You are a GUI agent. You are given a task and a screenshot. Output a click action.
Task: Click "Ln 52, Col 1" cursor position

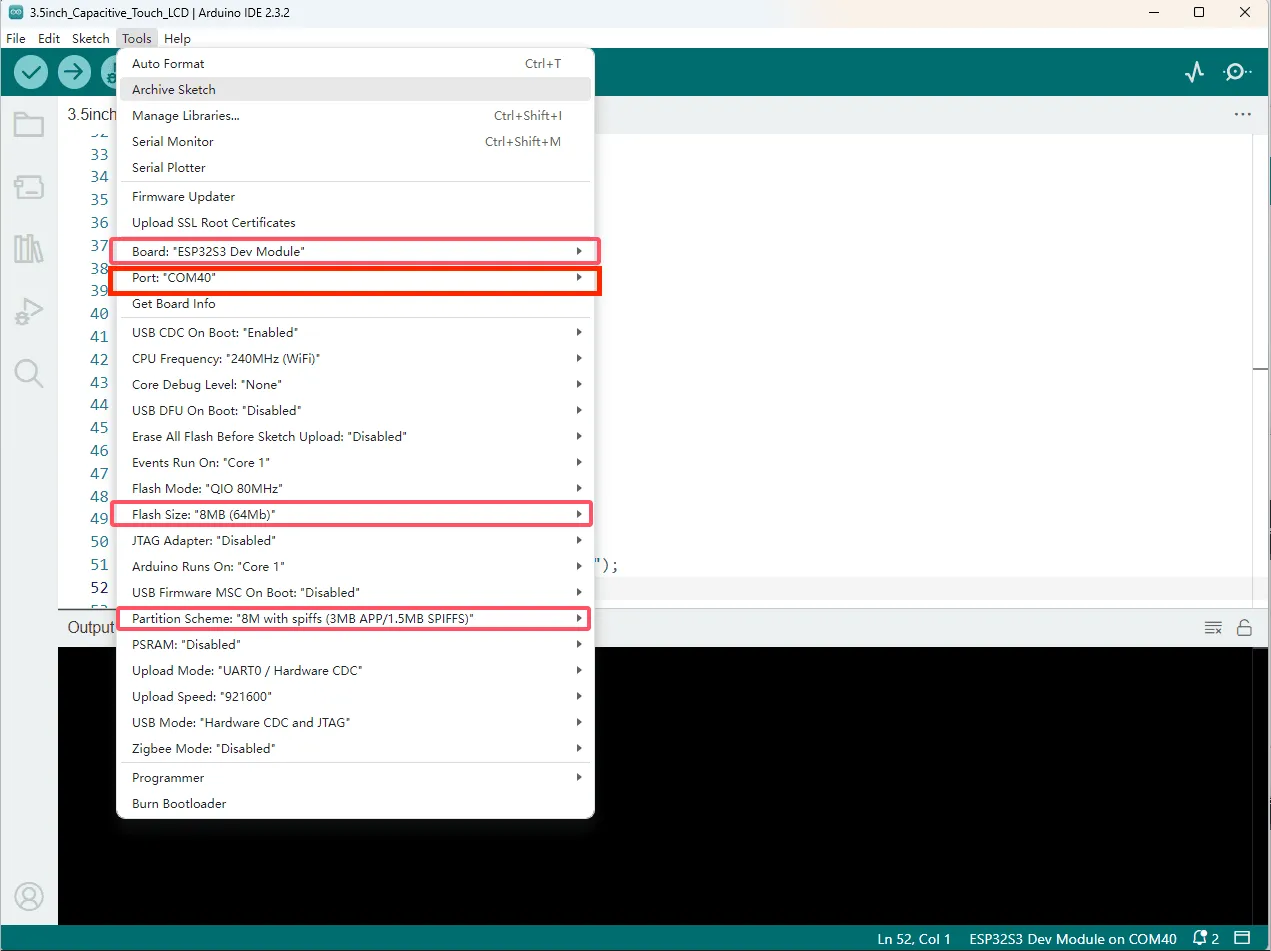[x=914, y=939]
